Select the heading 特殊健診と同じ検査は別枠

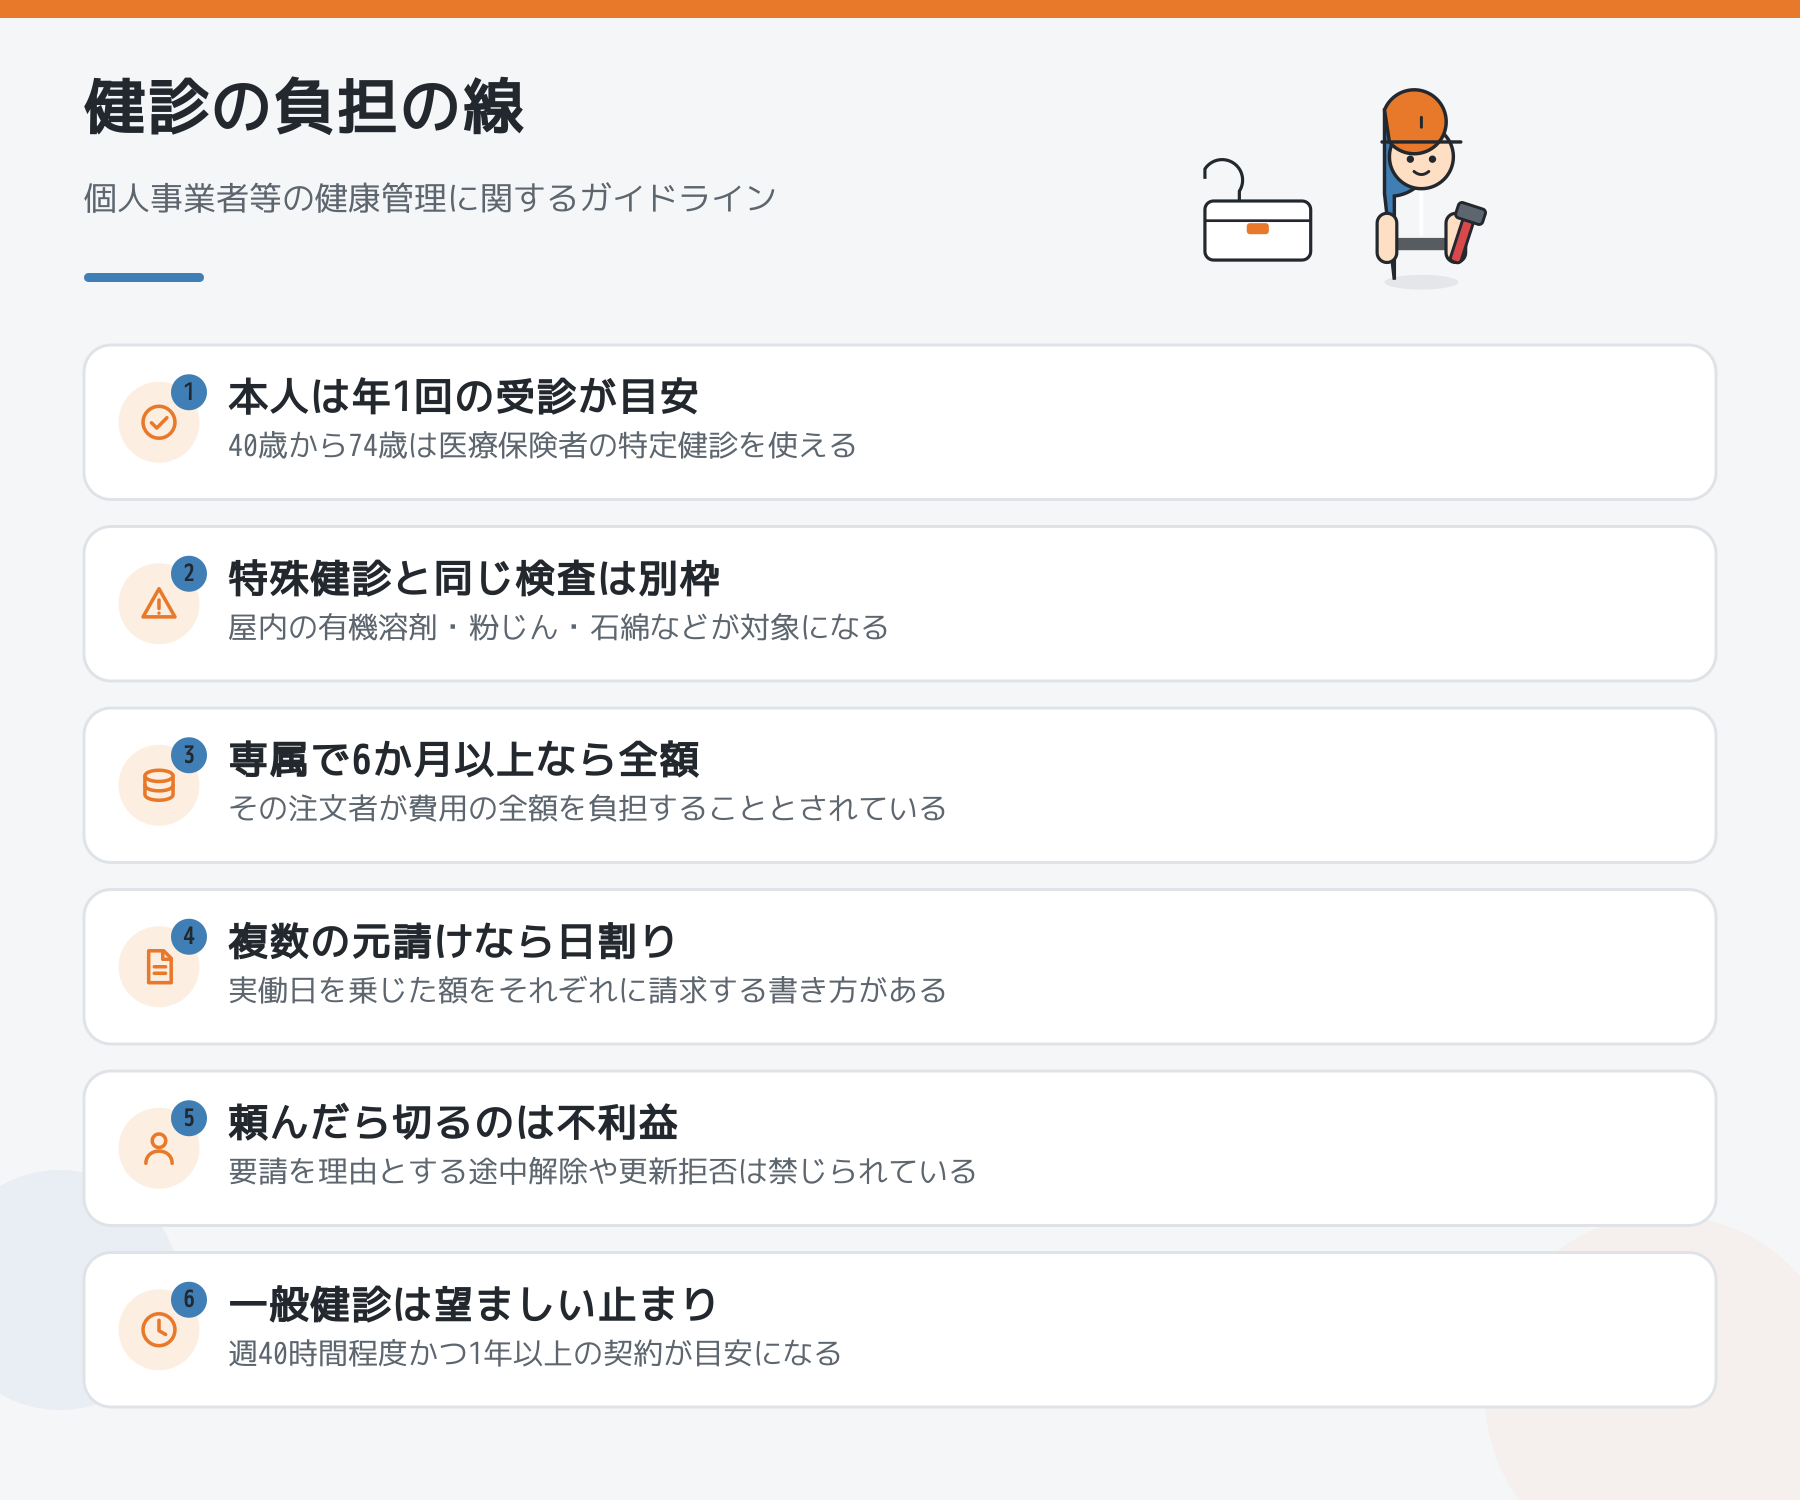click(474, 579)
